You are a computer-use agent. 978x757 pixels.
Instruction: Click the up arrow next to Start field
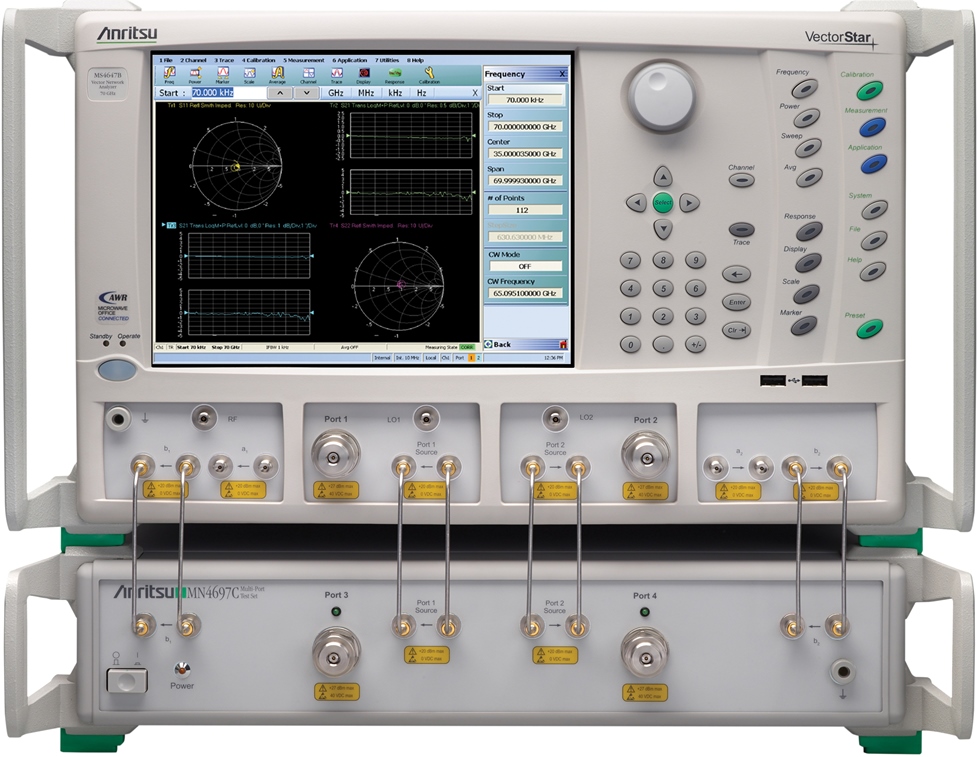(x=281, y=92)
